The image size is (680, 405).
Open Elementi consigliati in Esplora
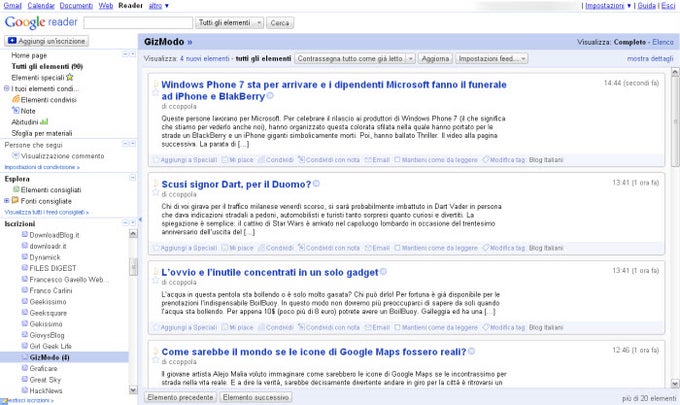[x=47, y=190]
